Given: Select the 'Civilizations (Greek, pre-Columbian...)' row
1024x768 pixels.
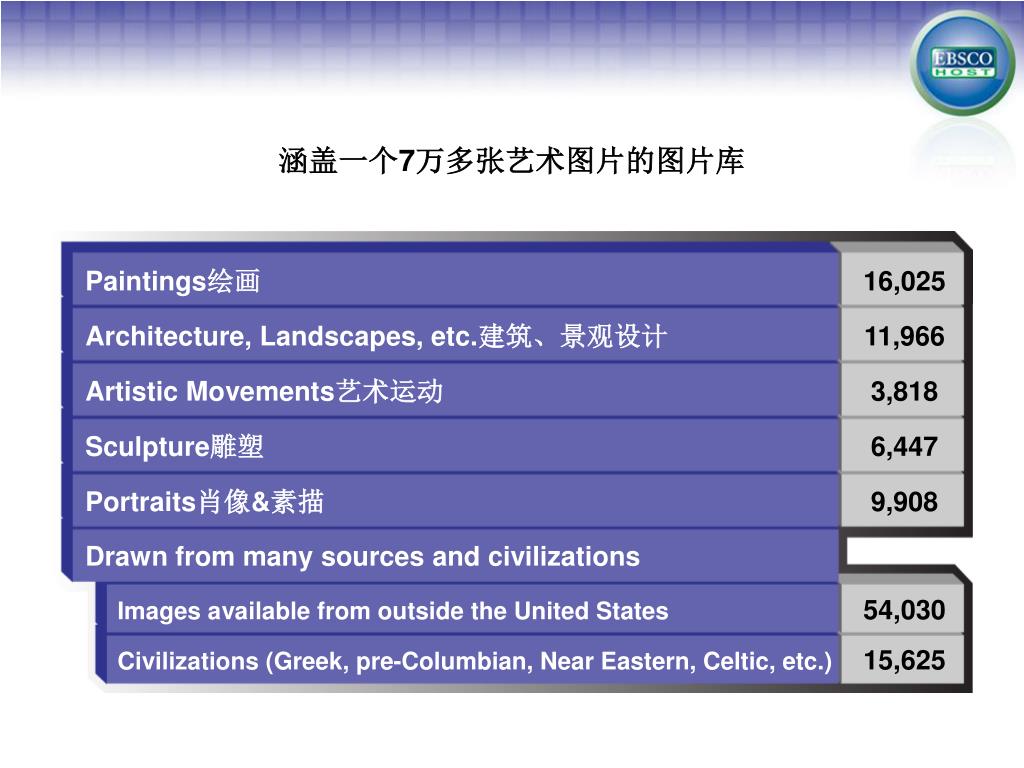Looking at the screenshot, I should (472, 661).
